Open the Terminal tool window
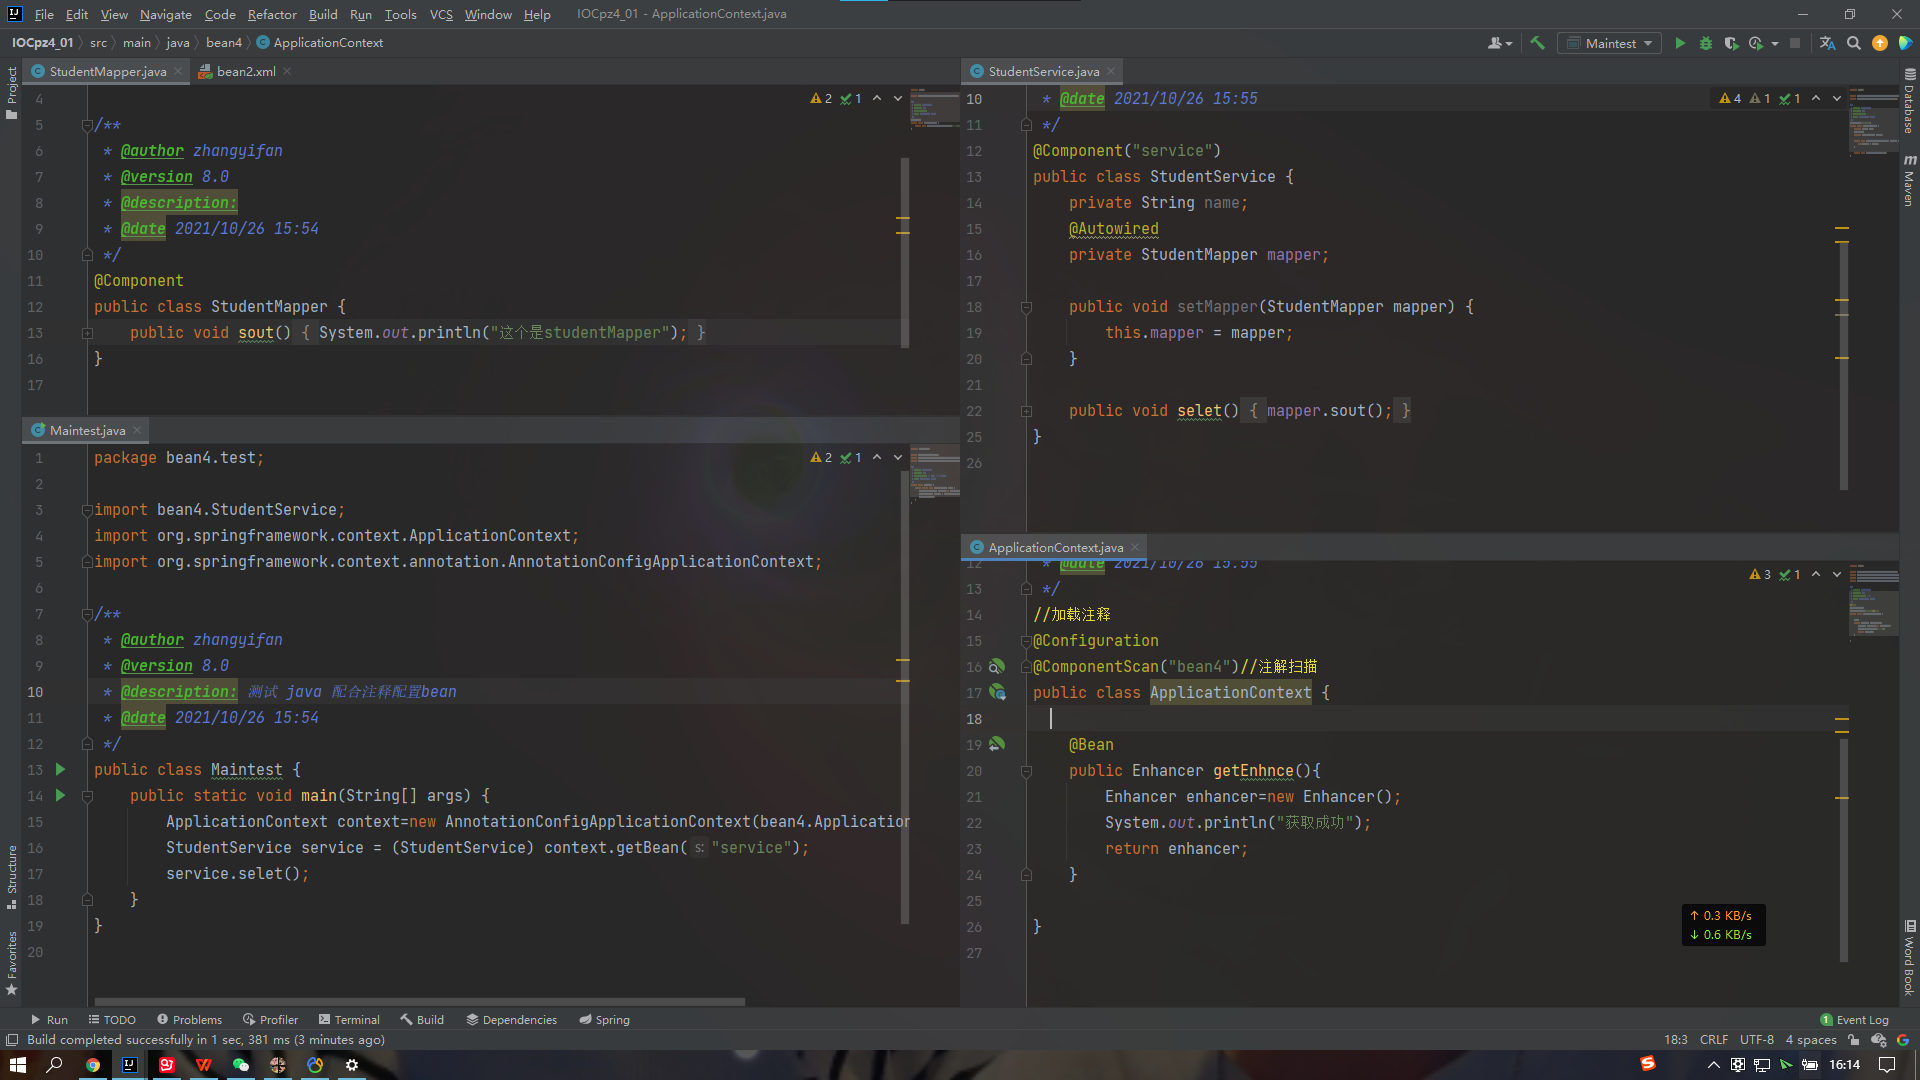 [x=349, y=1019]
